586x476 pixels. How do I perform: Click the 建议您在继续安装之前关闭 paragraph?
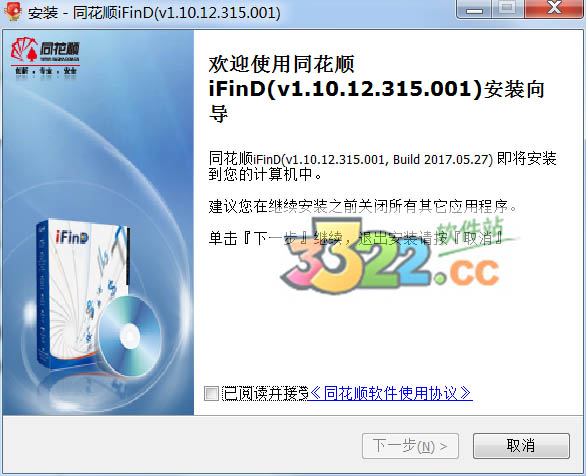363,206
